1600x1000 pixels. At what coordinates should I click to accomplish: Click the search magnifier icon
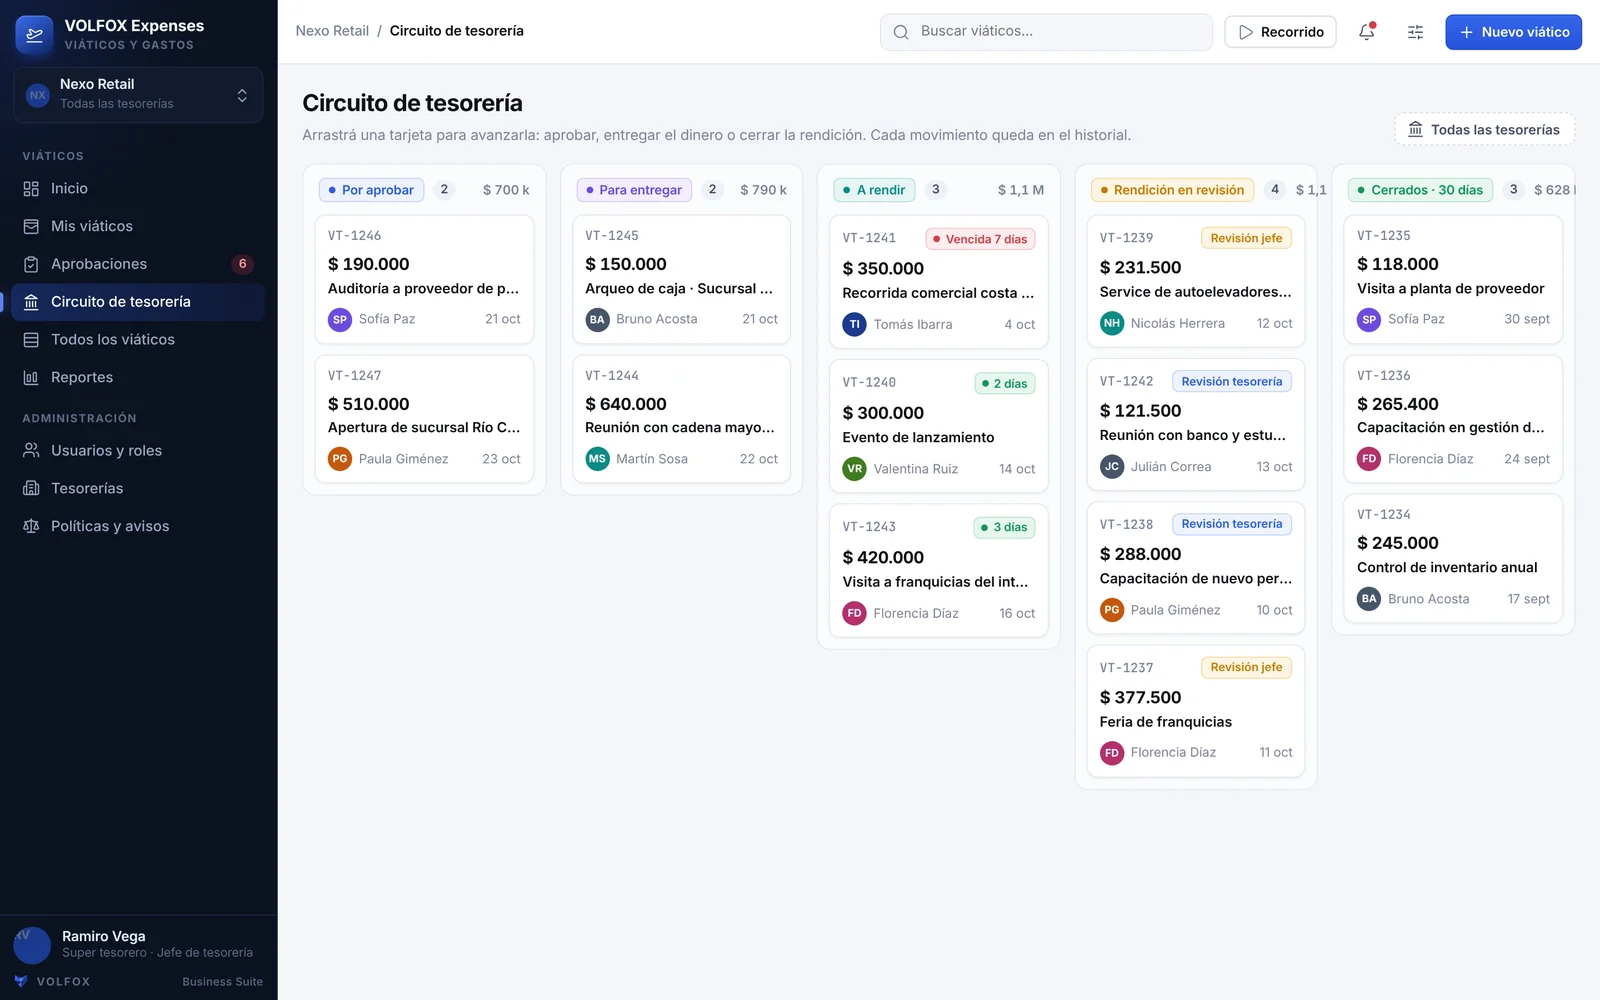pyautogui.click(x=901, y=32)
